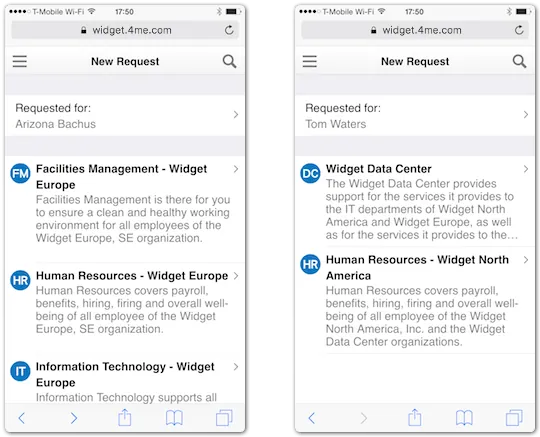This screenshot has height=437, width=540.
Task: Go forward in left phone's Safari toolbar
Action: (x=74, y=418)
